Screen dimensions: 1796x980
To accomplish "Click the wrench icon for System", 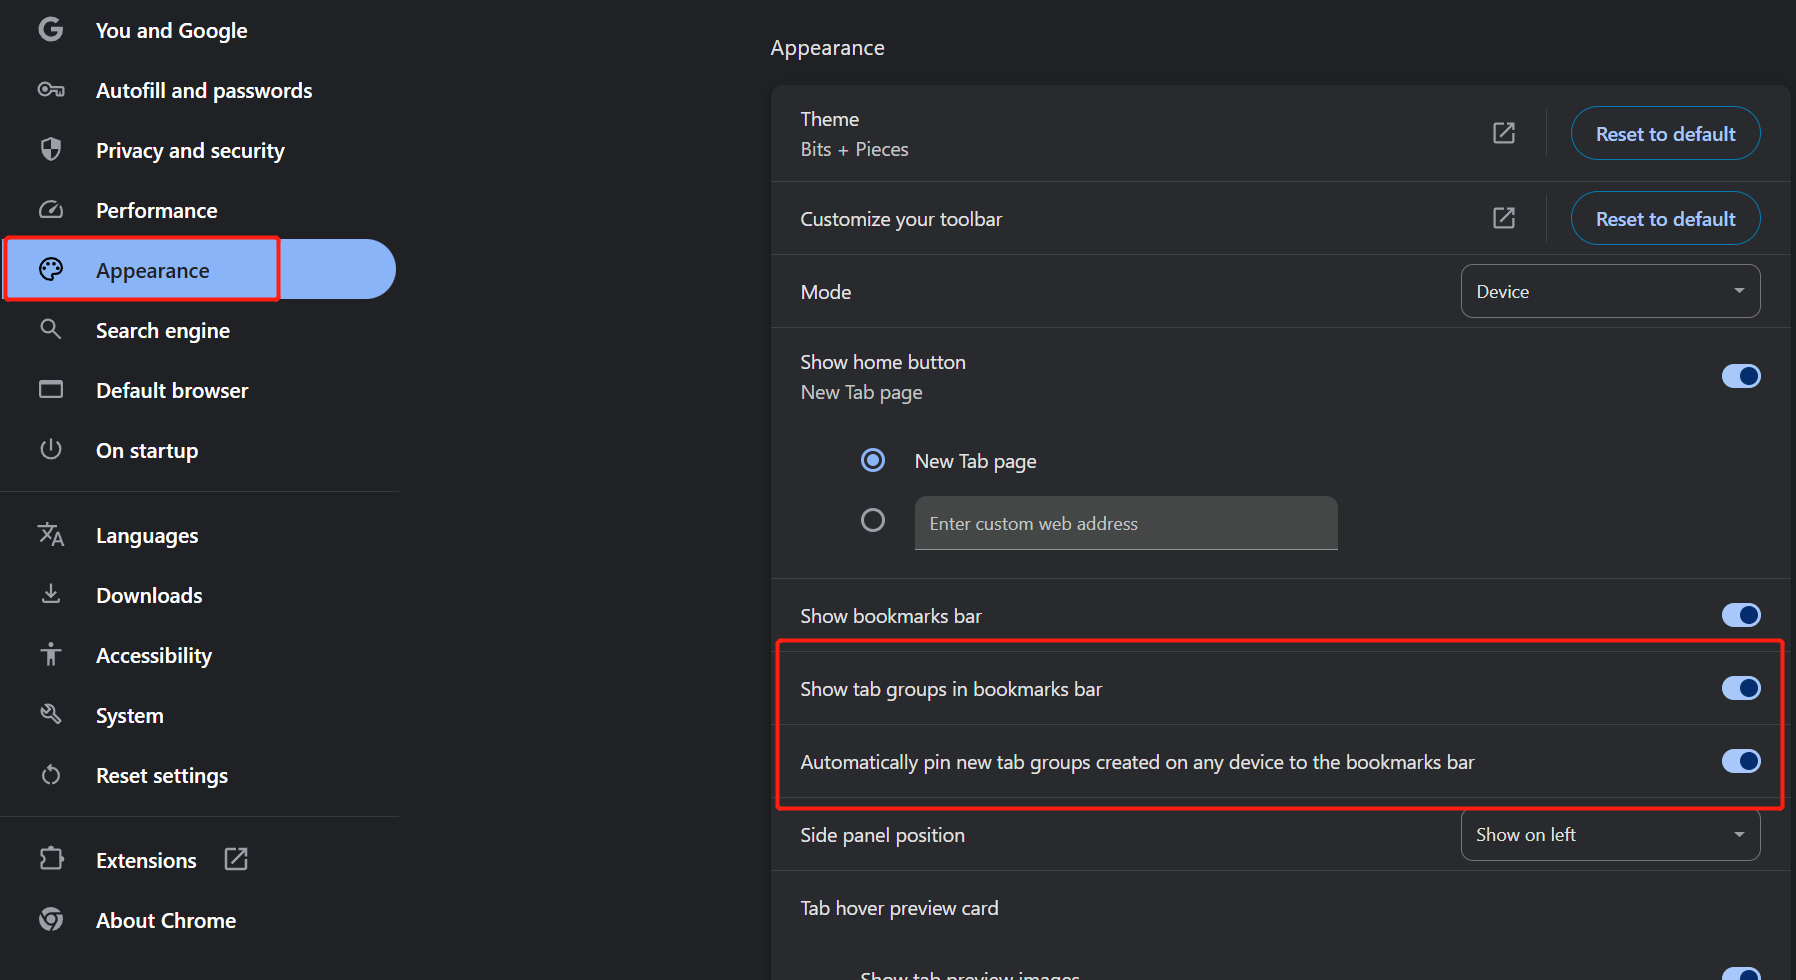I will 51,714.
